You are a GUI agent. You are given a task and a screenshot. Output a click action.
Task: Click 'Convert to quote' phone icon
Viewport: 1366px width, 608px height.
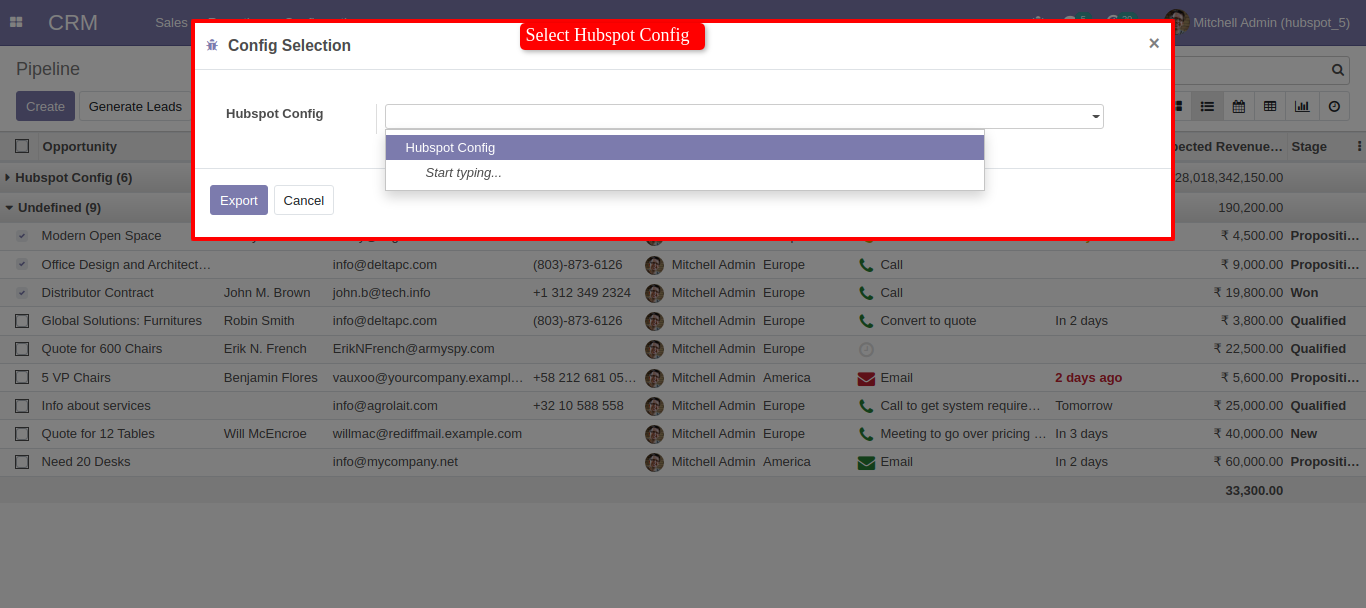[x=866, y=321]
